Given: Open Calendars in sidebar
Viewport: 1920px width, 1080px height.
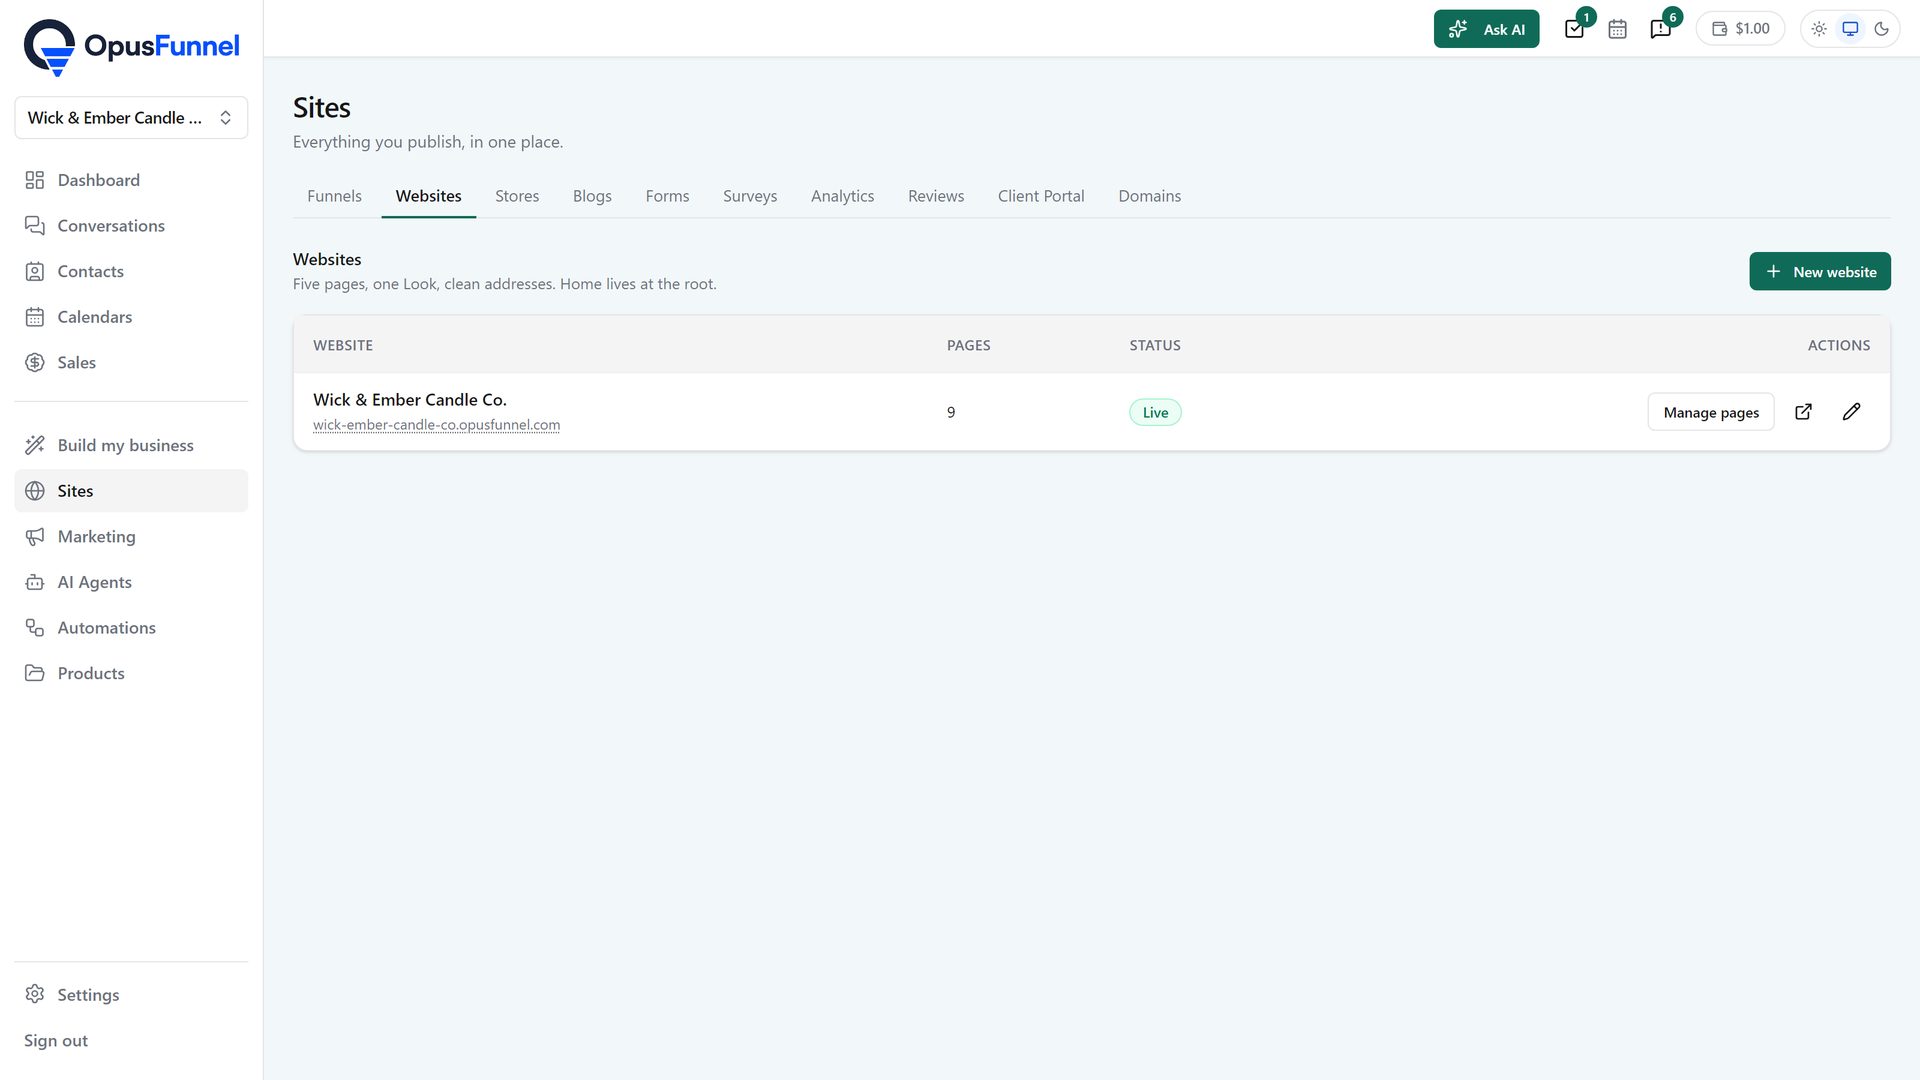Looking at the screenshot, I should click(x=131, y=317).
